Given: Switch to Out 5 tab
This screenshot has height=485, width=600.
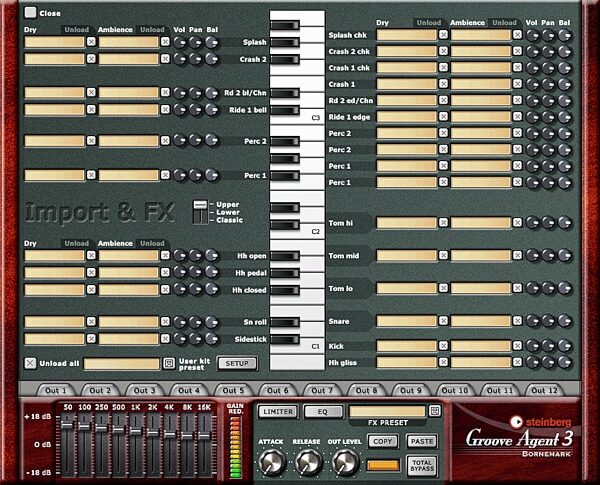Looking at the screenshot, I should coord(233,390).
